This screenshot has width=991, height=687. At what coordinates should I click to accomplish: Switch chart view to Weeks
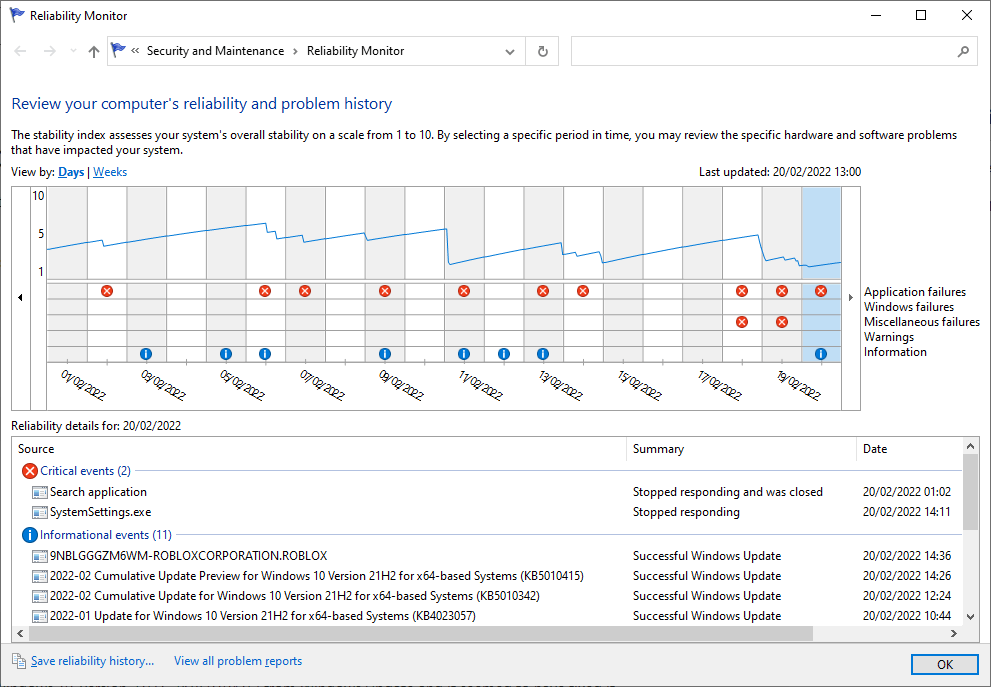click(110, 172)
